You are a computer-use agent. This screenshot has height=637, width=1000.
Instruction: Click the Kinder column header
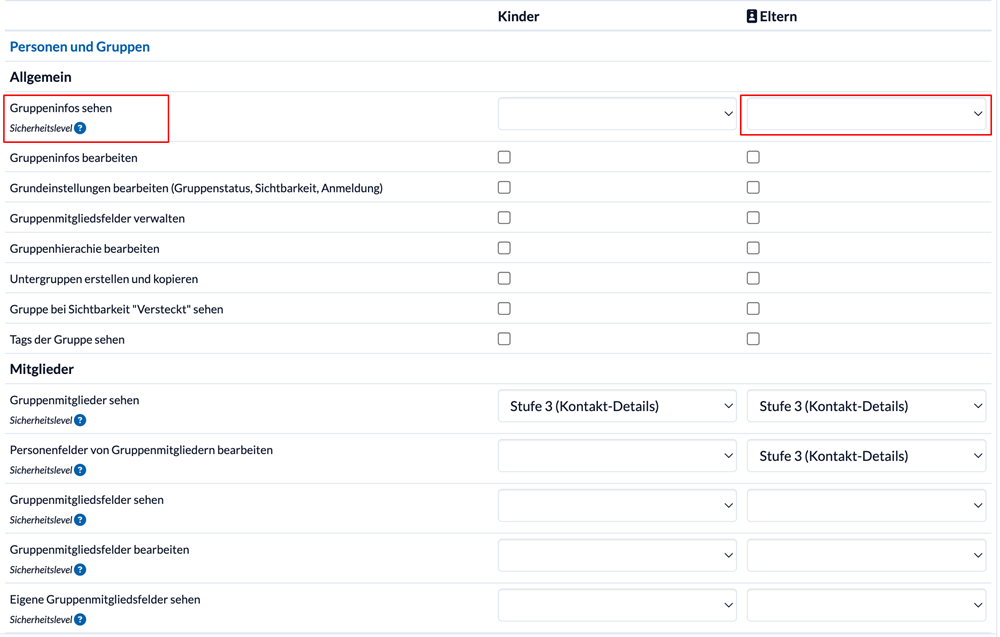click(x=518, y=17)
